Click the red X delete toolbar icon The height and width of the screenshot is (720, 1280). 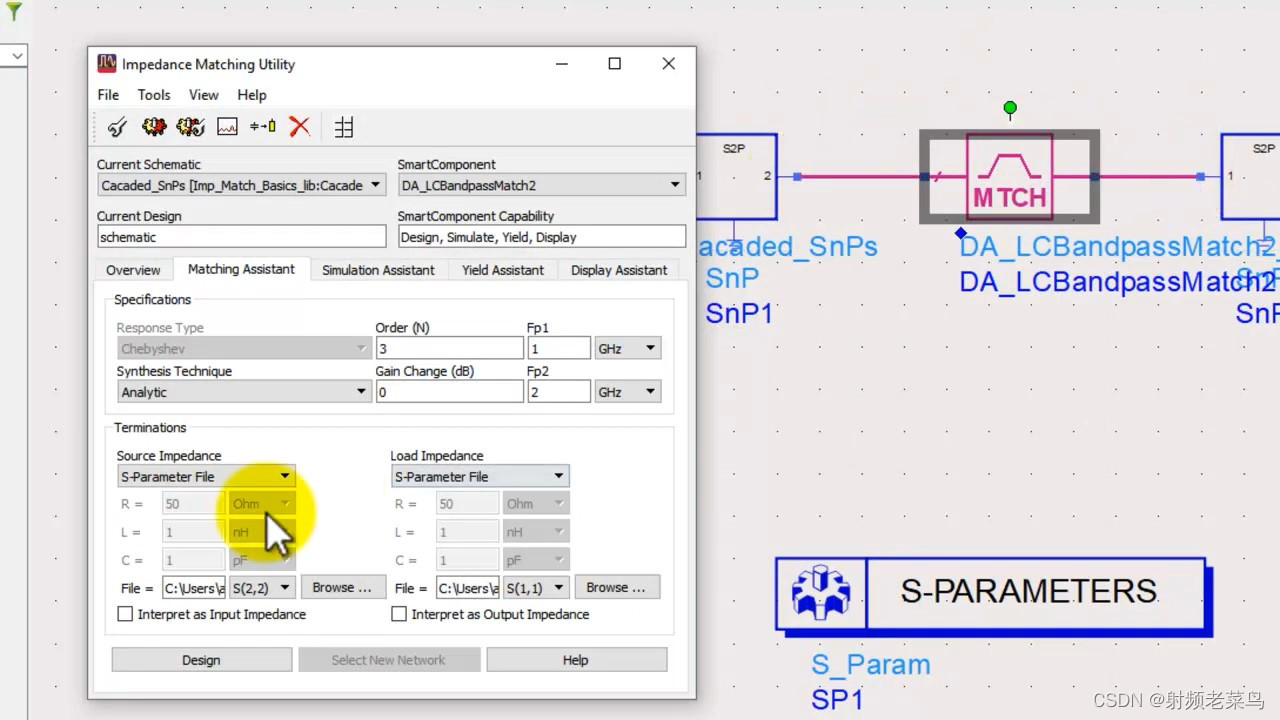[x=299, y=127]
